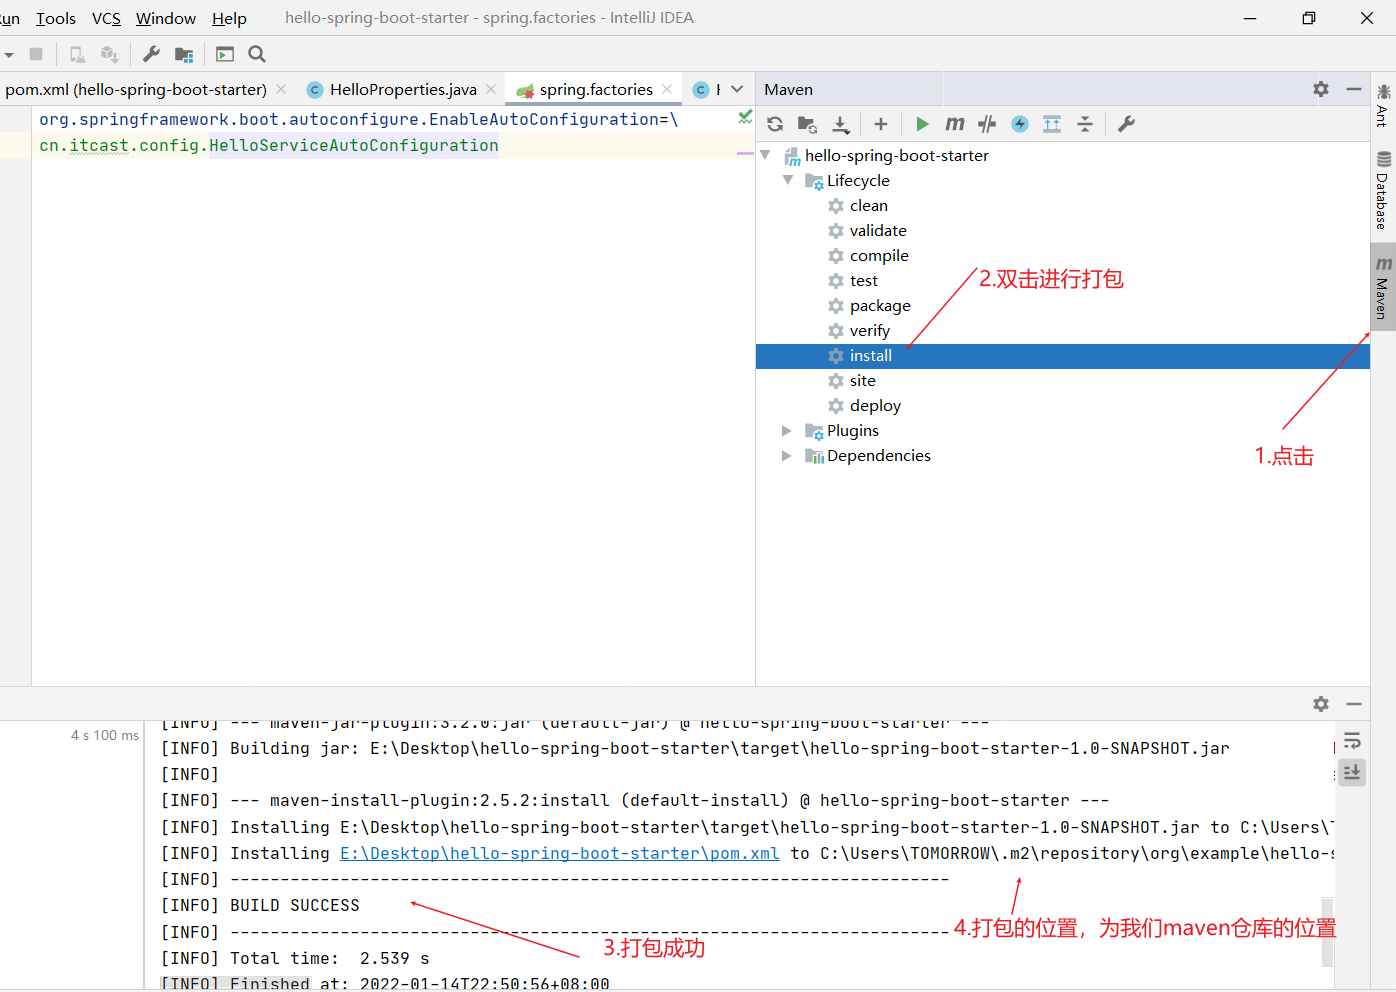Select the spring.factories tab
Viewport: 1396px width, 992px height.
(595, 89)
